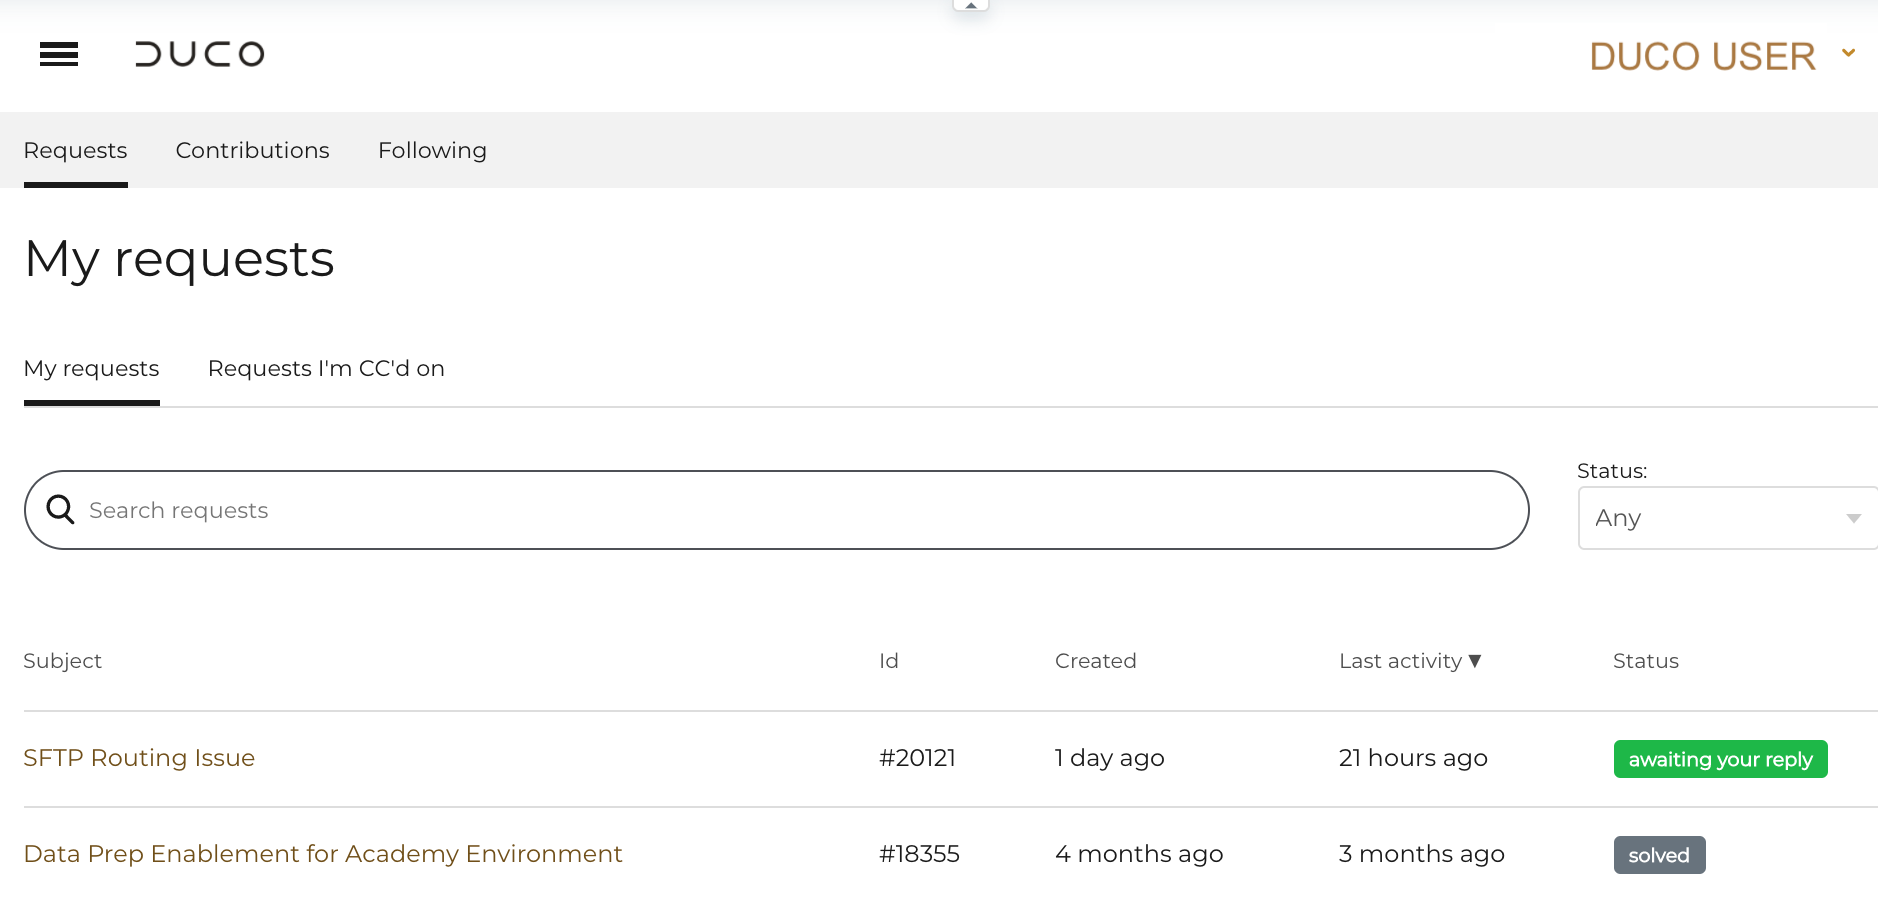Click request id #20121
This screenshot has height=902, width=1878.
[x=918, y=758]
